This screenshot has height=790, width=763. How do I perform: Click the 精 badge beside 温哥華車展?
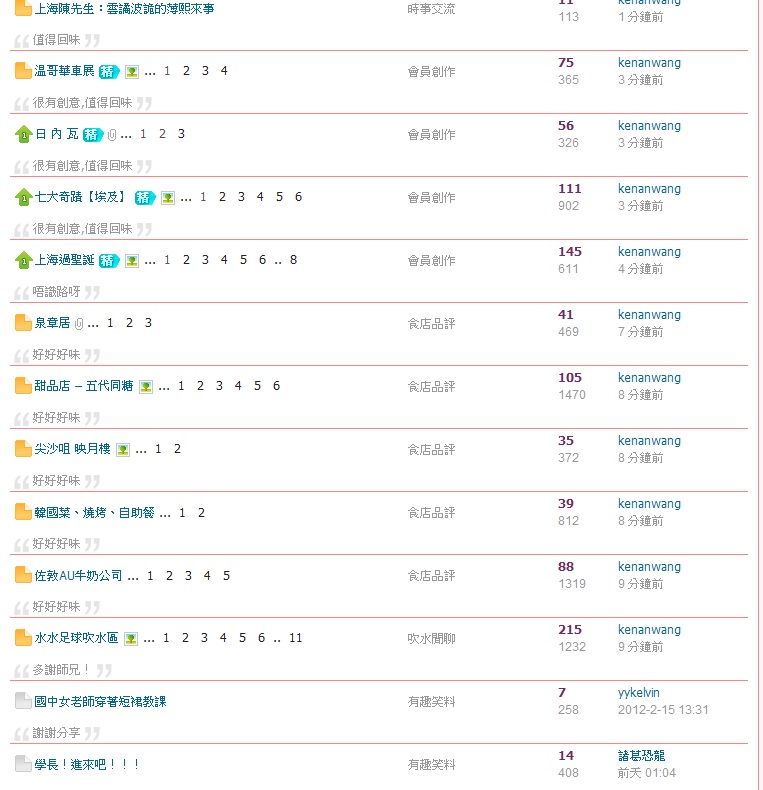click(x=109, y=71)
